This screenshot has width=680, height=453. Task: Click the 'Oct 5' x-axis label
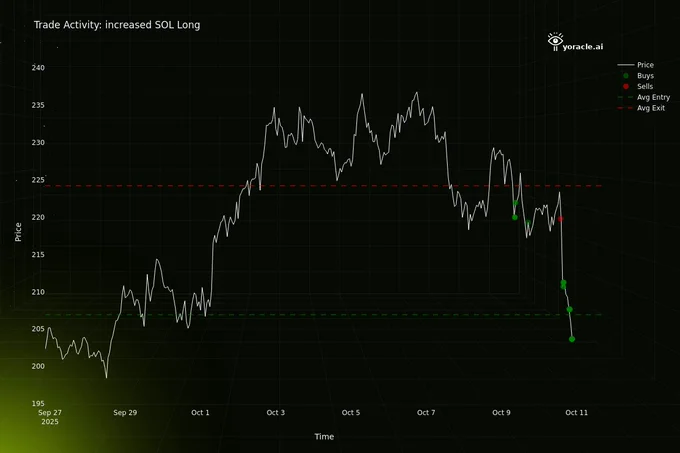(351, 413)
